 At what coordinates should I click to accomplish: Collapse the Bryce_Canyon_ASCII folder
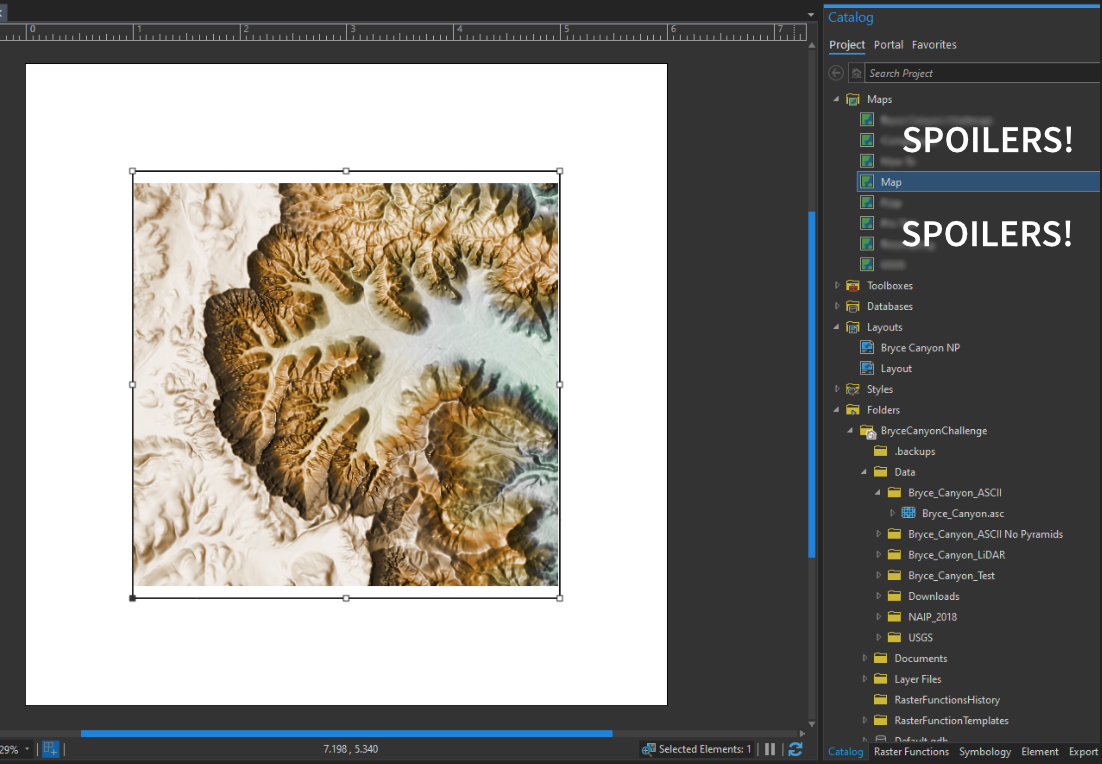click(878, 493)
